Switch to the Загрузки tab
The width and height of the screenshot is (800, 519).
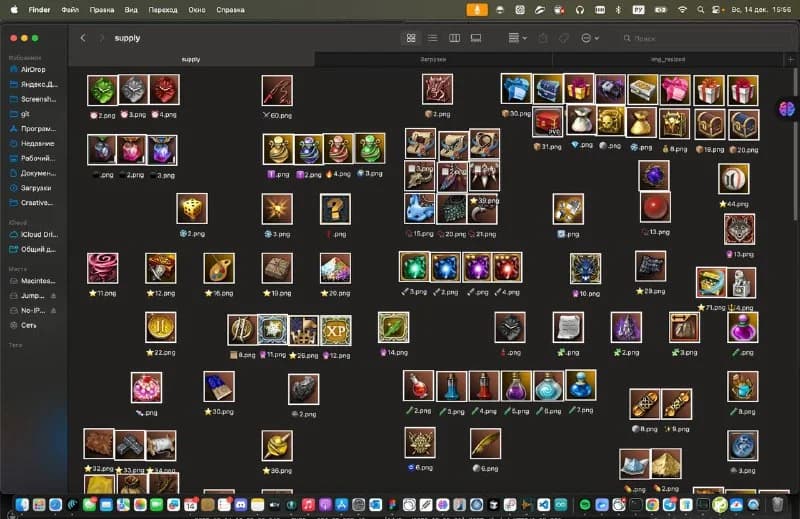pos(433,59)
